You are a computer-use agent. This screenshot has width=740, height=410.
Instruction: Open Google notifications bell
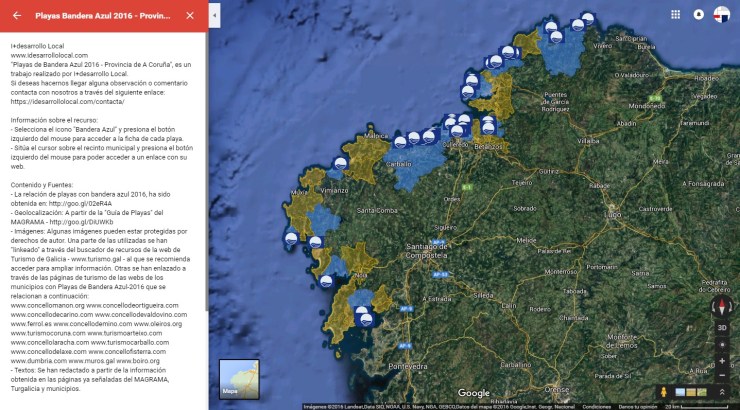698,15
